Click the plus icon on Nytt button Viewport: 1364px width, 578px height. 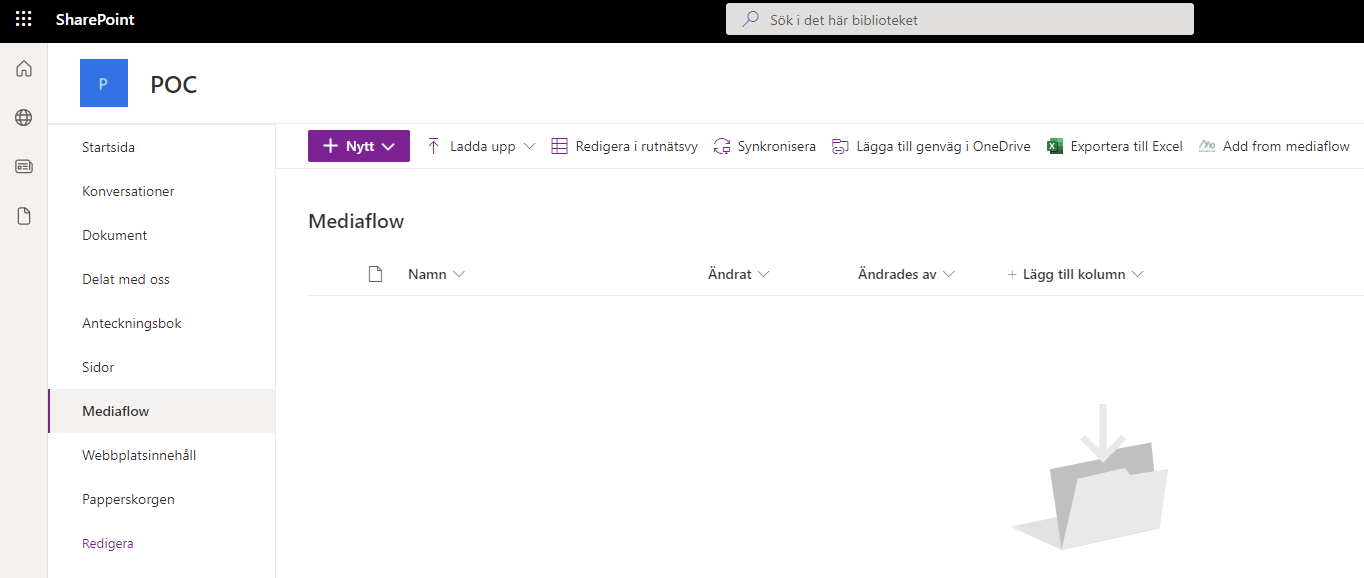[x=331, y=146]
